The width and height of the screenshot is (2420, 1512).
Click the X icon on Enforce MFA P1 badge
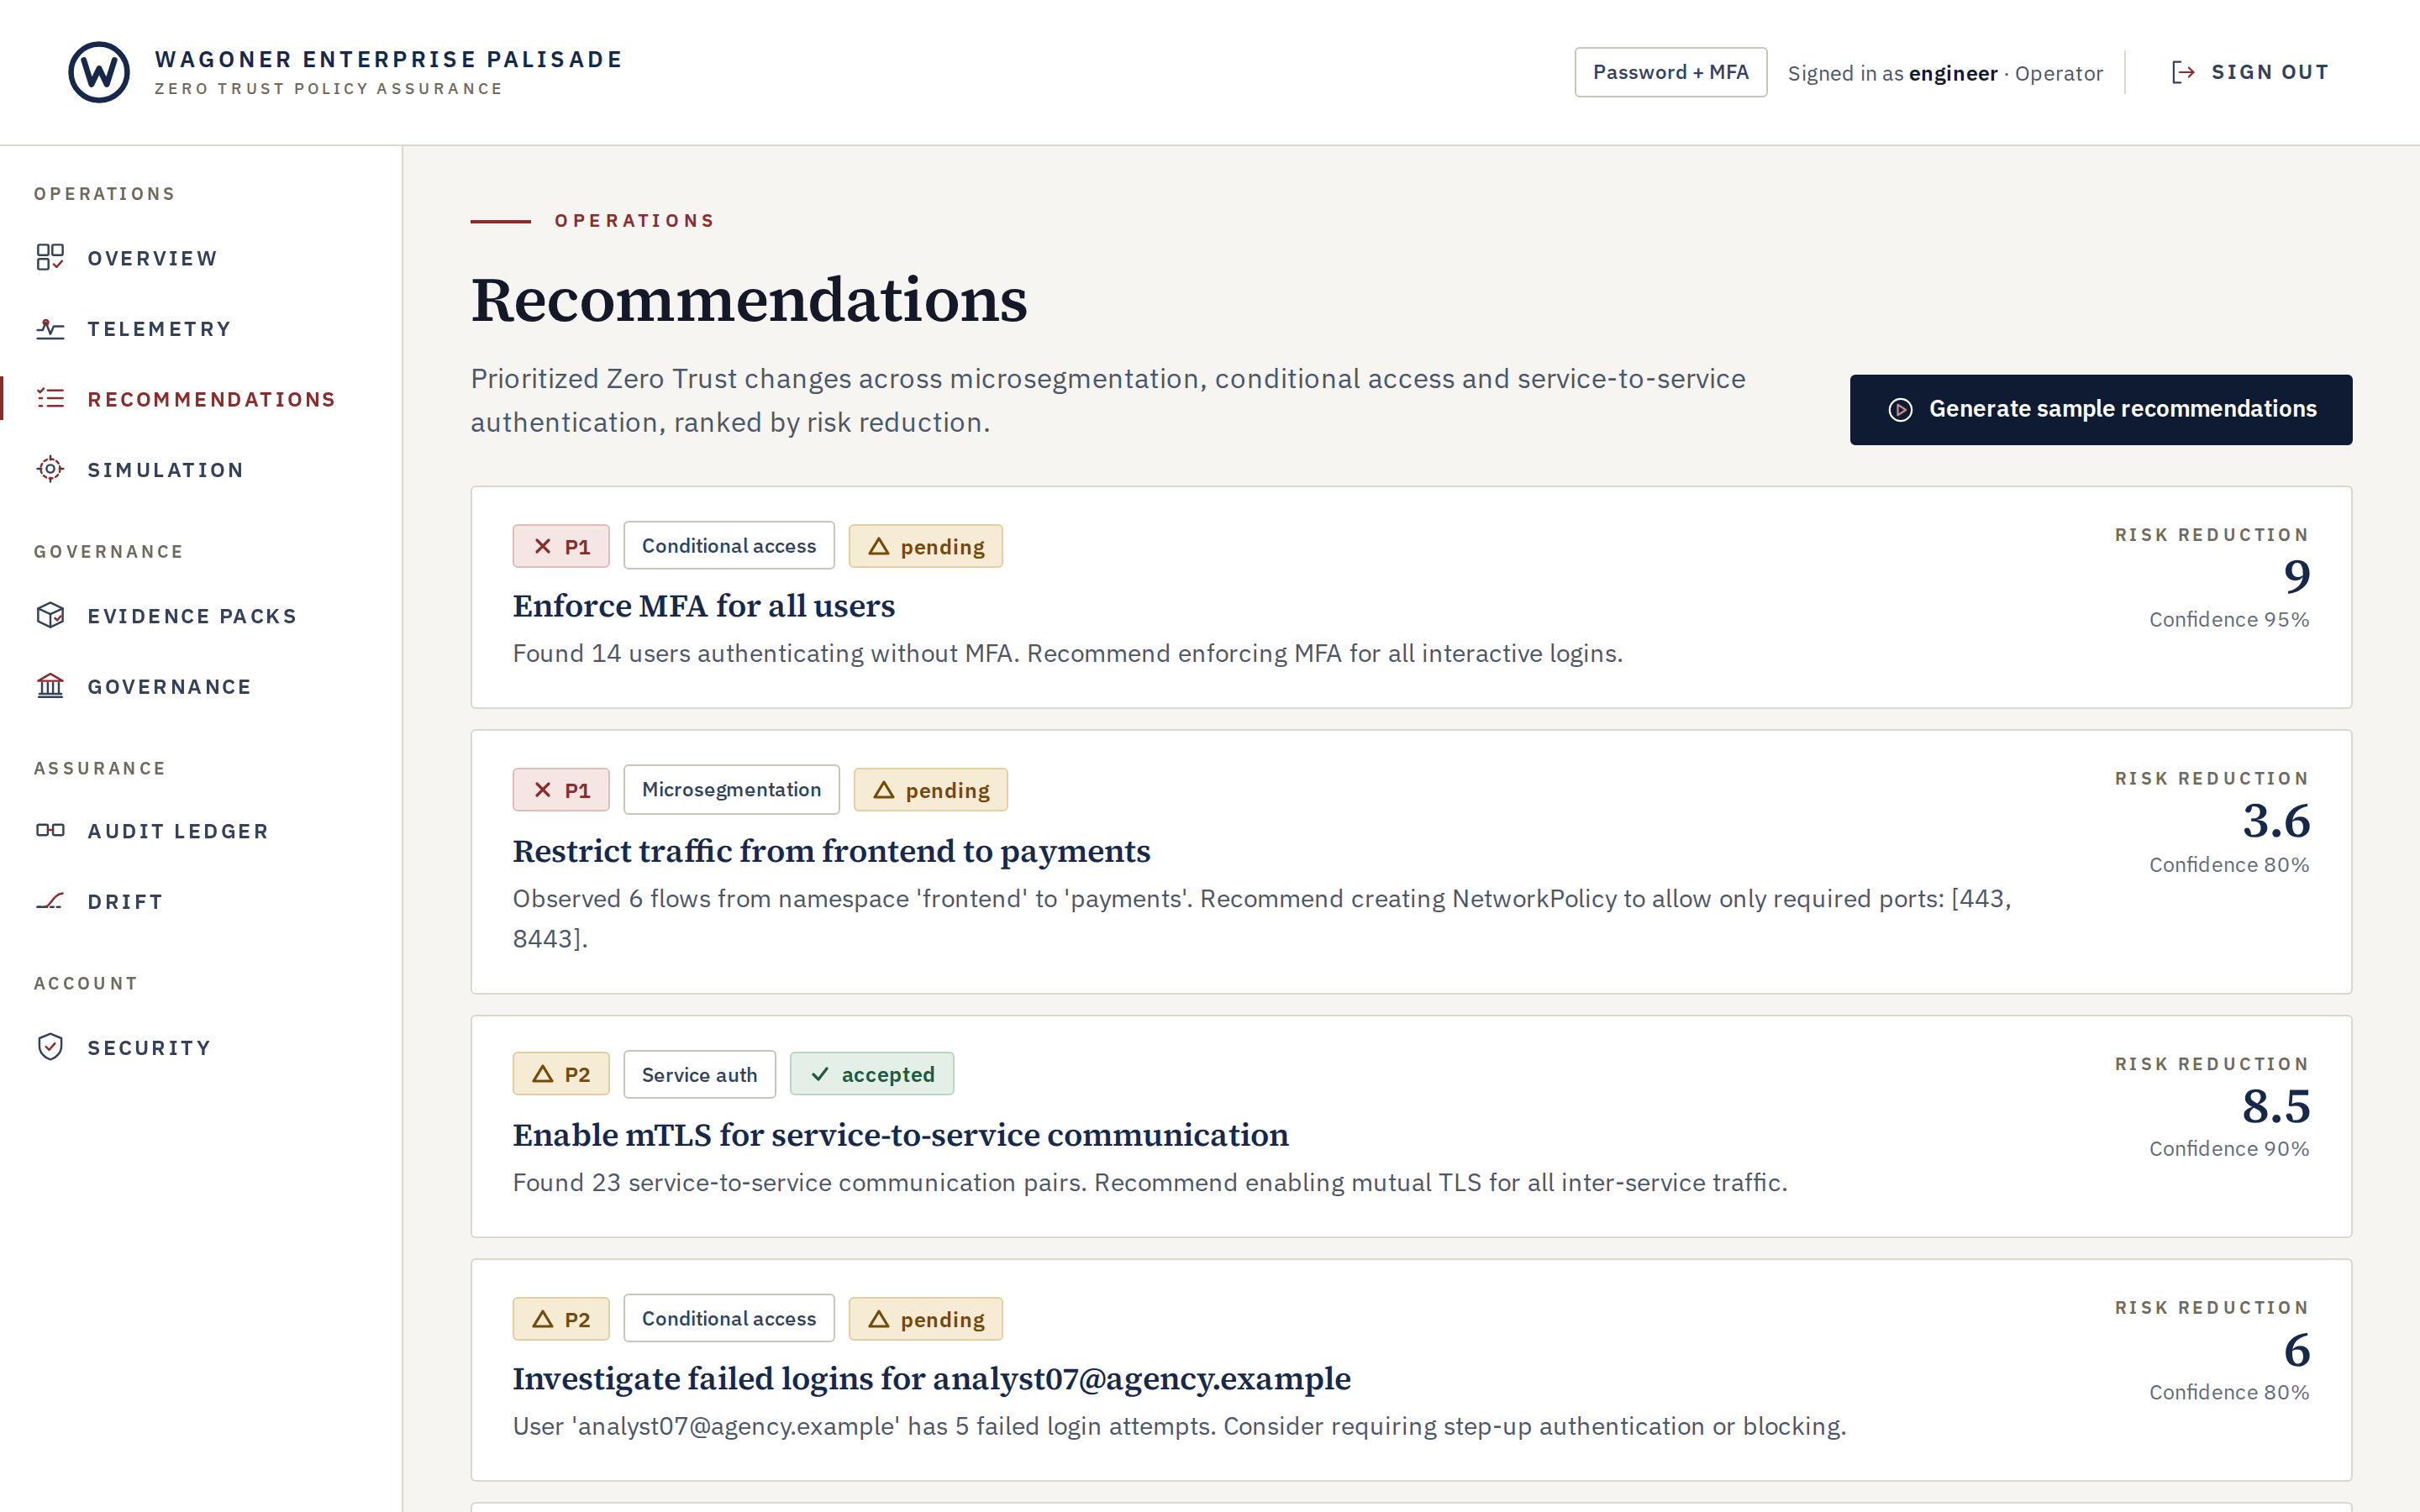[542, 547]
